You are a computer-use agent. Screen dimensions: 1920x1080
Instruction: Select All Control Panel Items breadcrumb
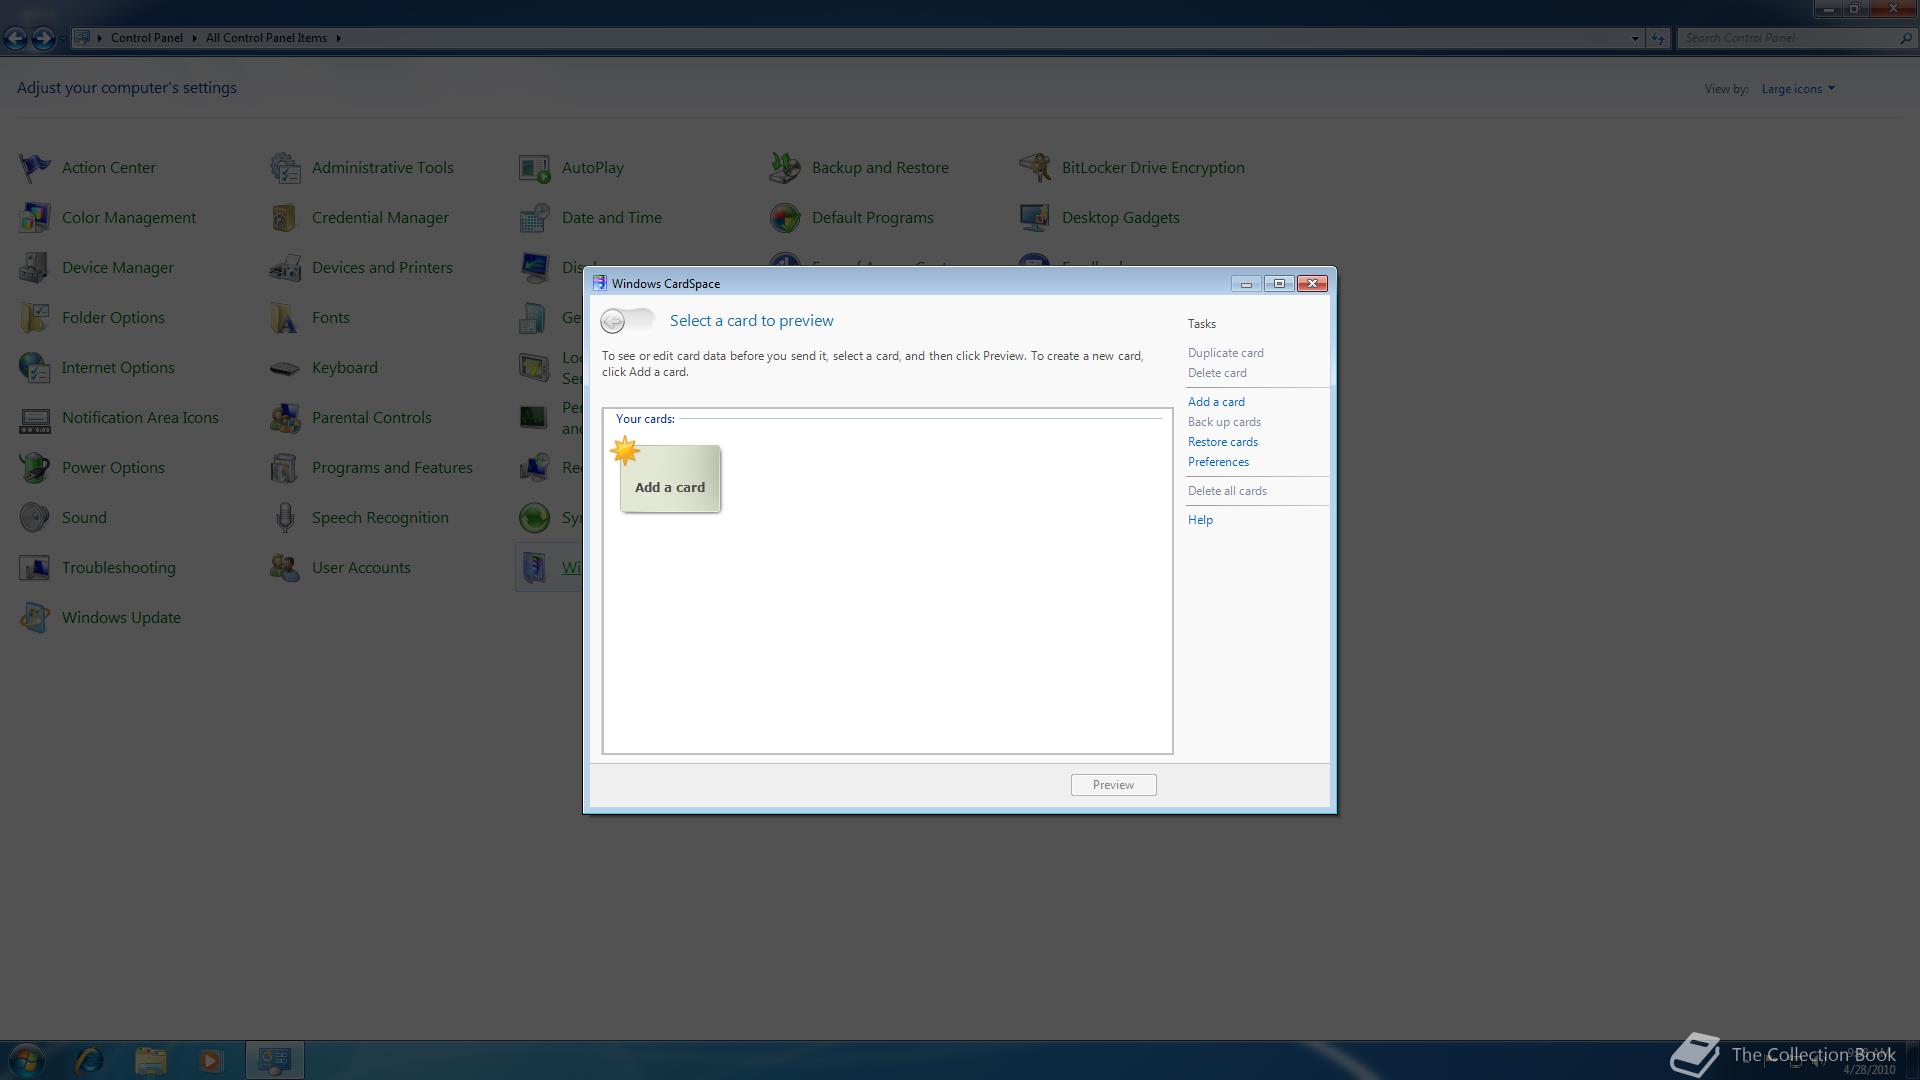click(266, 38)
